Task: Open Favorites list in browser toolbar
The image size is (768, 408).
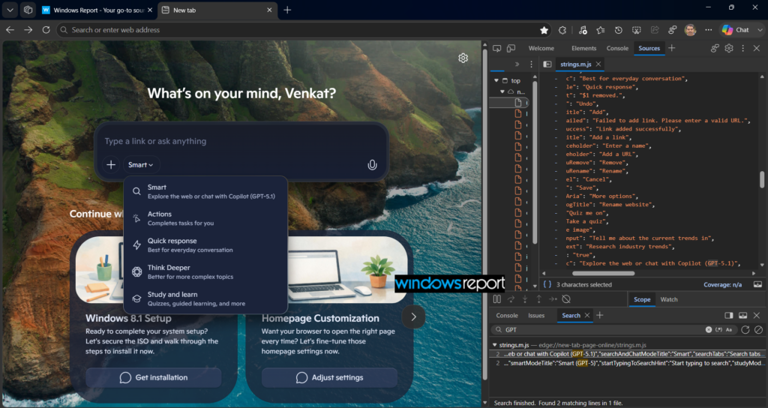Action: (600, 30)
